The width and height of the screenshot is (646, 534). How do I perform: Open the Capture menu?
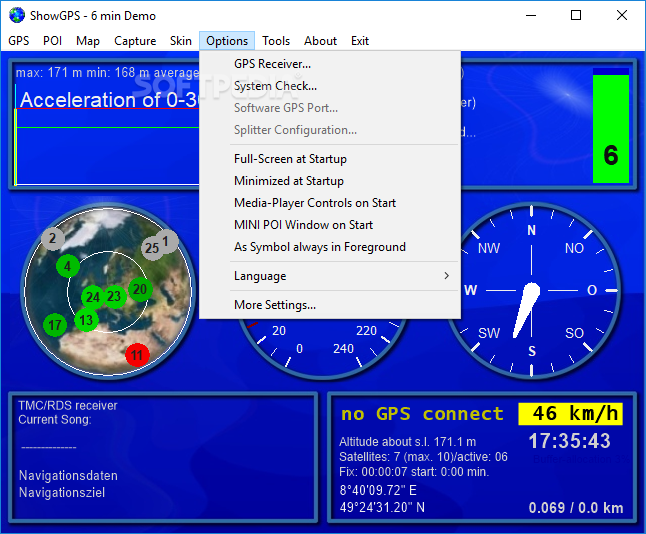pos(135,41)
